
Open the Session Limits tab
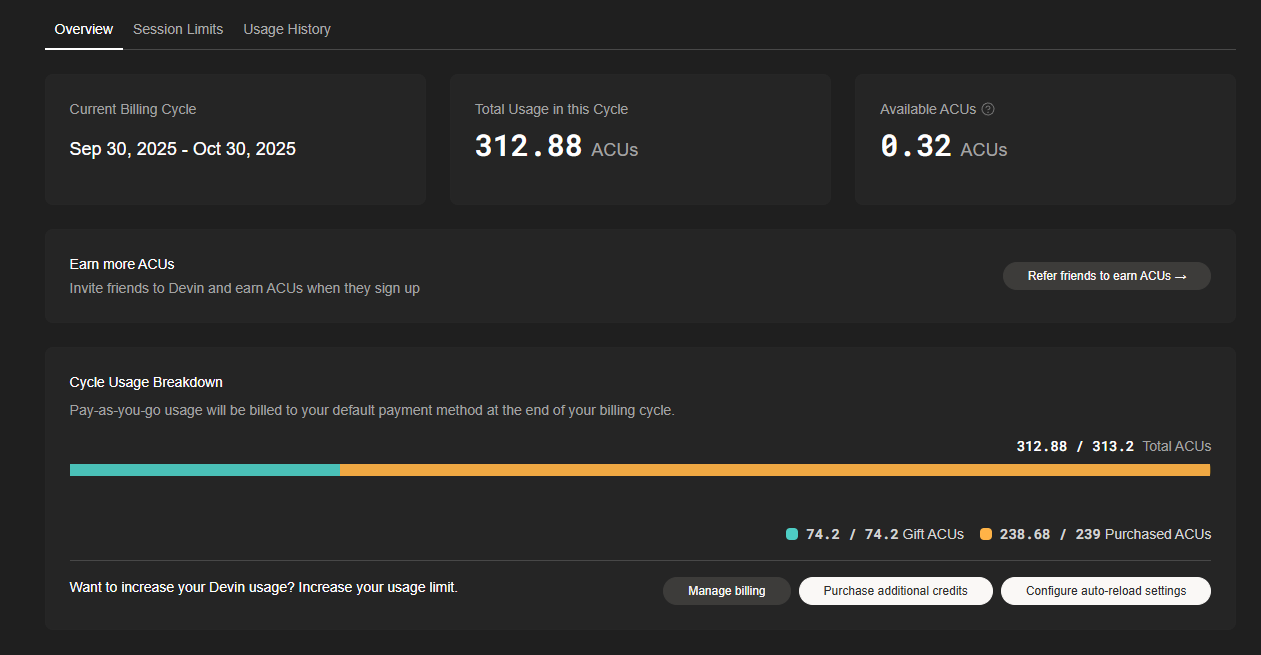coord(178,29)
